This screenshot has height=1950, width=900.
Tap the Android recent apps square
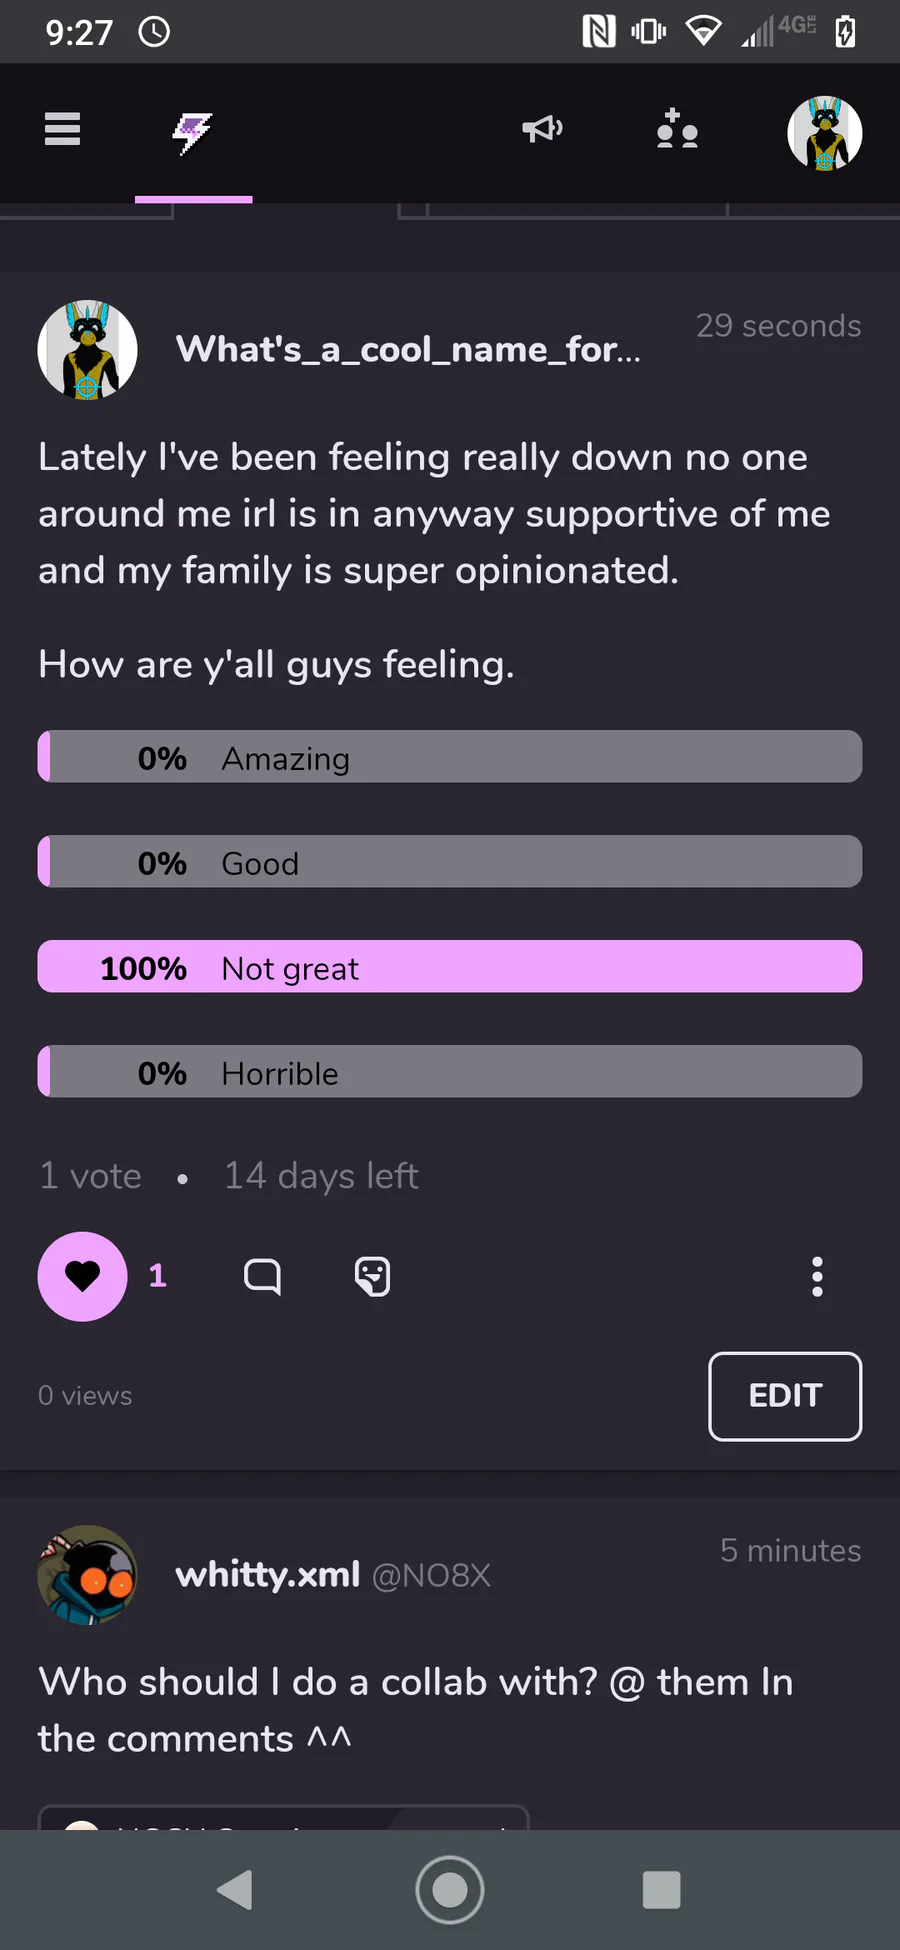pos(661,1890)
